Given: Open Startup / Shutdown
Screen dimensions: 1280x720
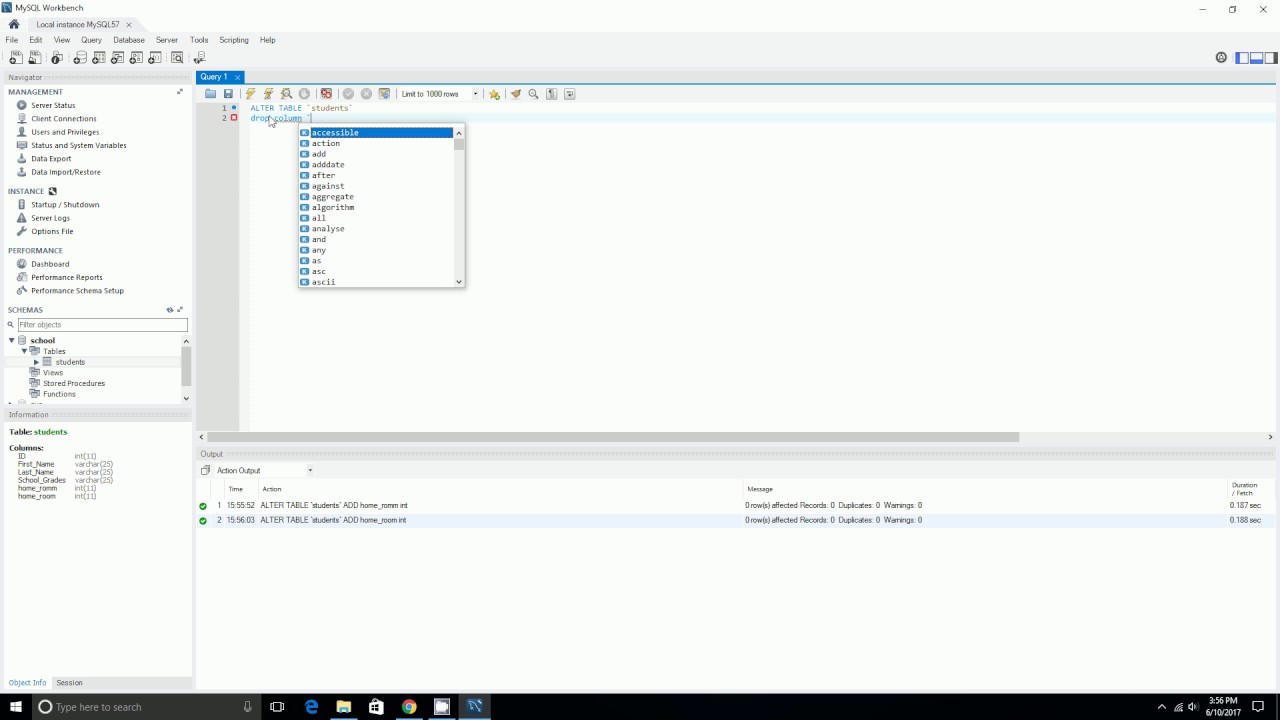Looking at the screenshot, I should click(x=65, y=205).
